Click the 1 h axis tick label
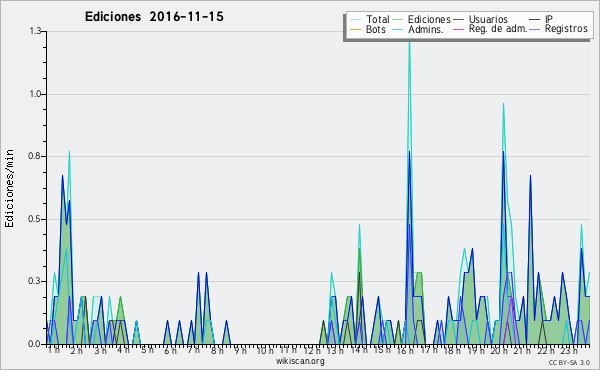600x370 pixels. pos(54,350)
